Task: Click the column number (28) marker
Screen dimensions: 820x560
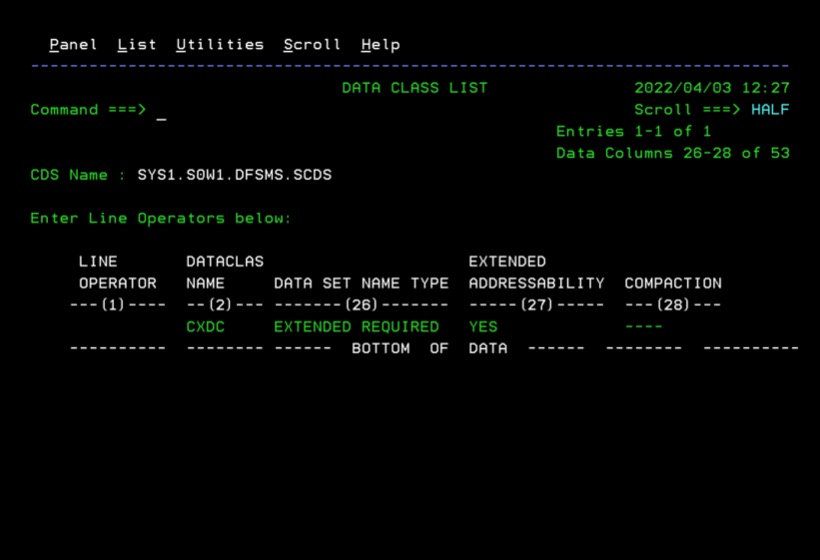Action: pos(673,305)
